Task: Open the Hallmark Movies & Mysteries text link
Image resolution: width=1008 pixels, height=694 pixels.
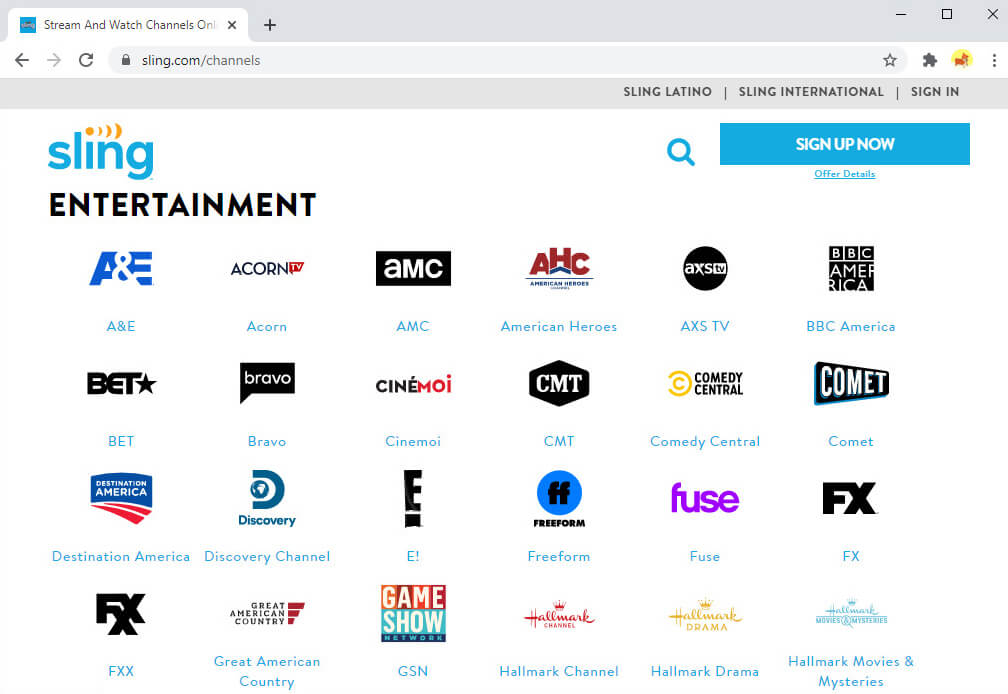Action: (x=850, y=671)
